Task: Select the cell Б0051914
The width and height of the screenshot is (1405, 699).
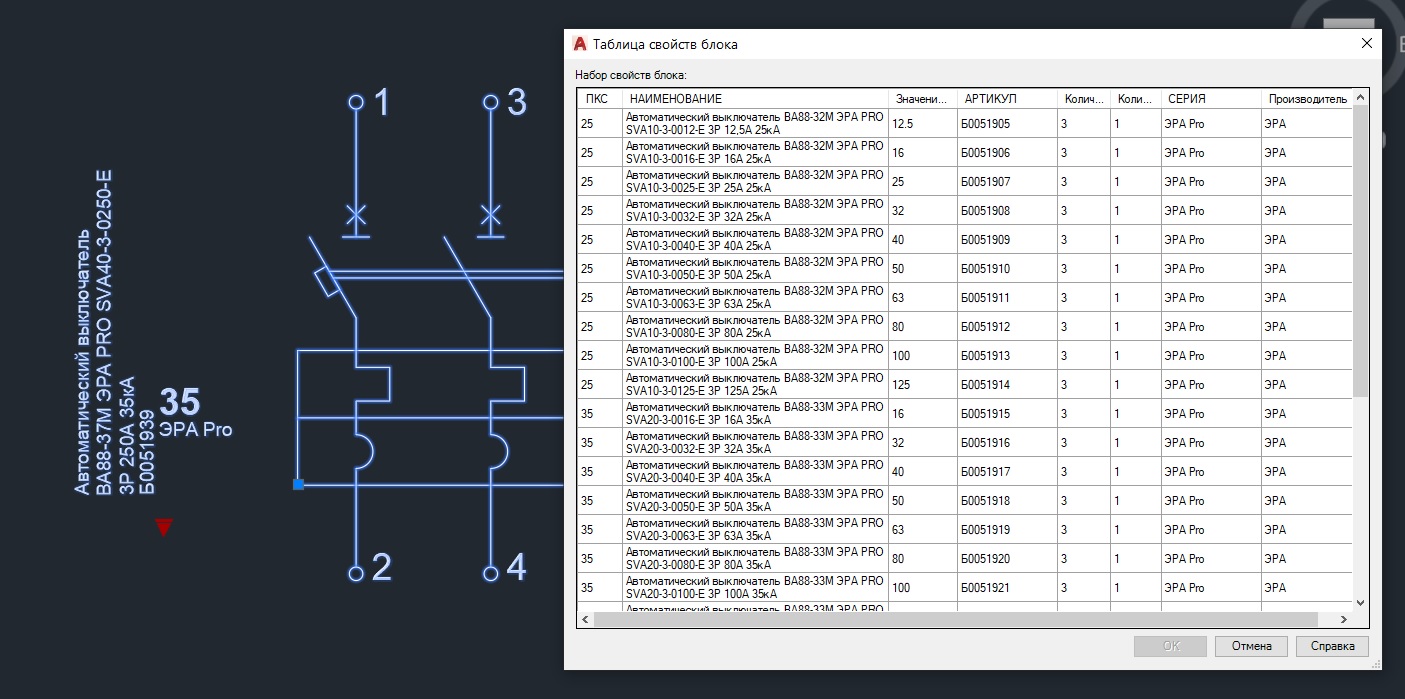Action: pyautogui.click(x=1007, y=385)
